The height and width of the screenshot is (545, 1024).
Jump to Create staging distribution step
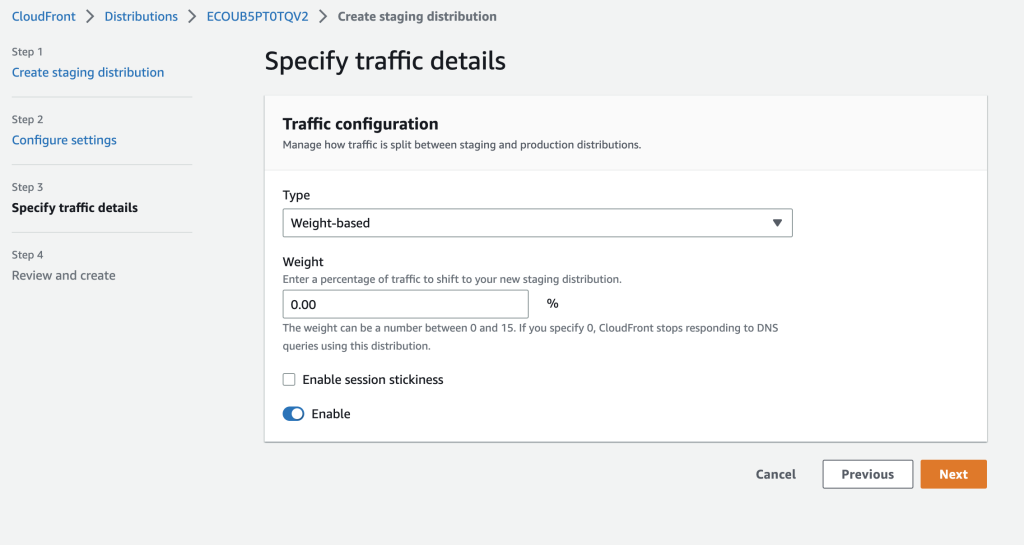(x=88, y=72)
